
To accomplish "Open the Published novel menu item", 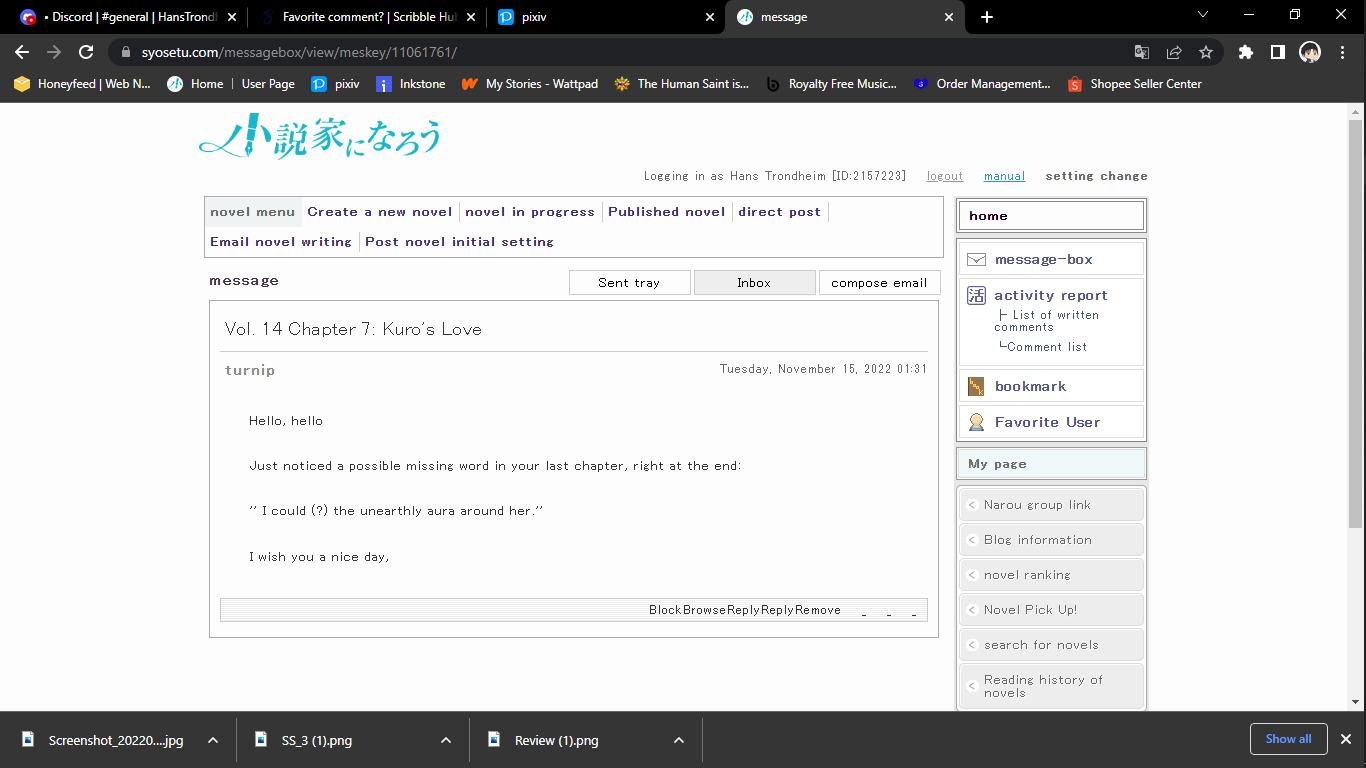I will point(666,212).
